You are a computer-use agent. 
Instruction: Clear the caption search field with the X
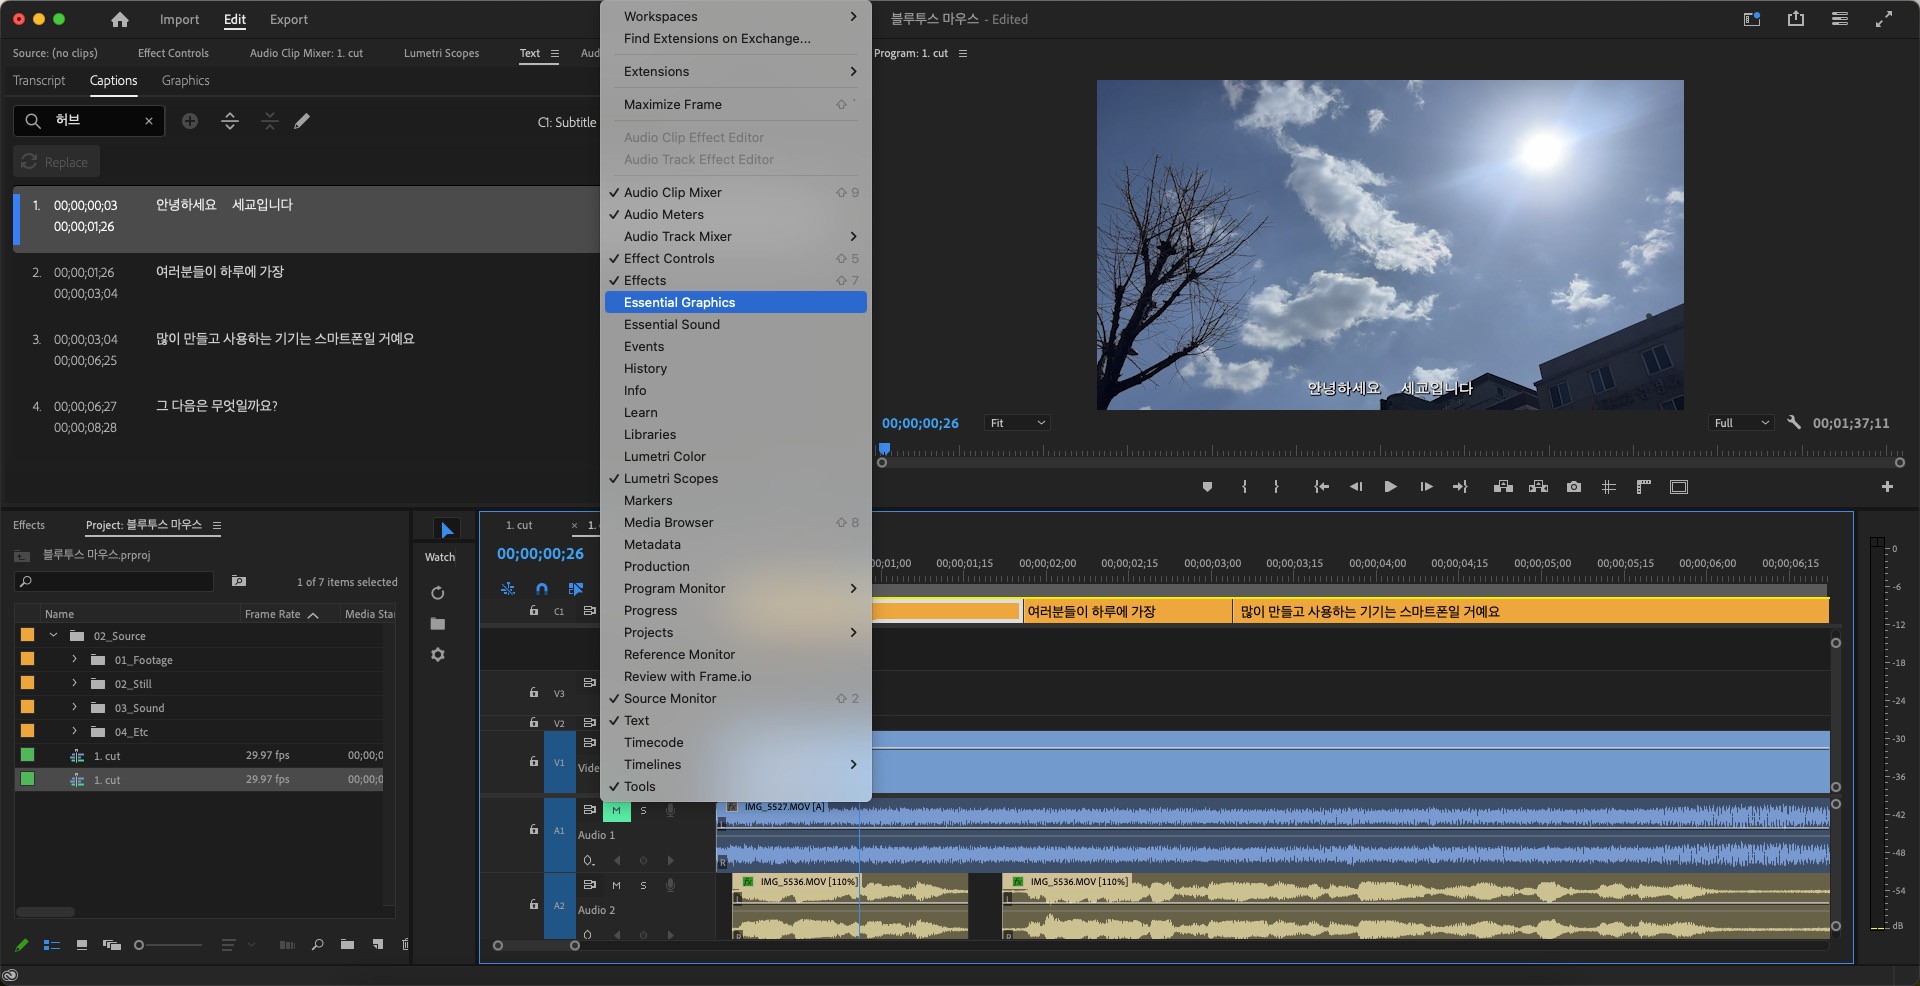(149, 121)
